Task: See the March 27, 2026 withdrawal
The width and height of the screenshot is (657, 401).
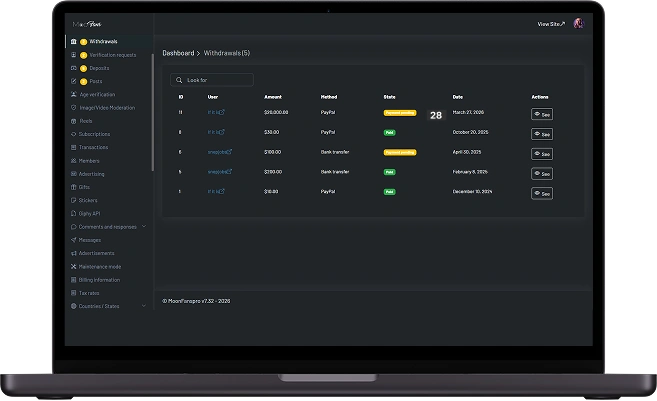Action: click(x=542, y=114)
